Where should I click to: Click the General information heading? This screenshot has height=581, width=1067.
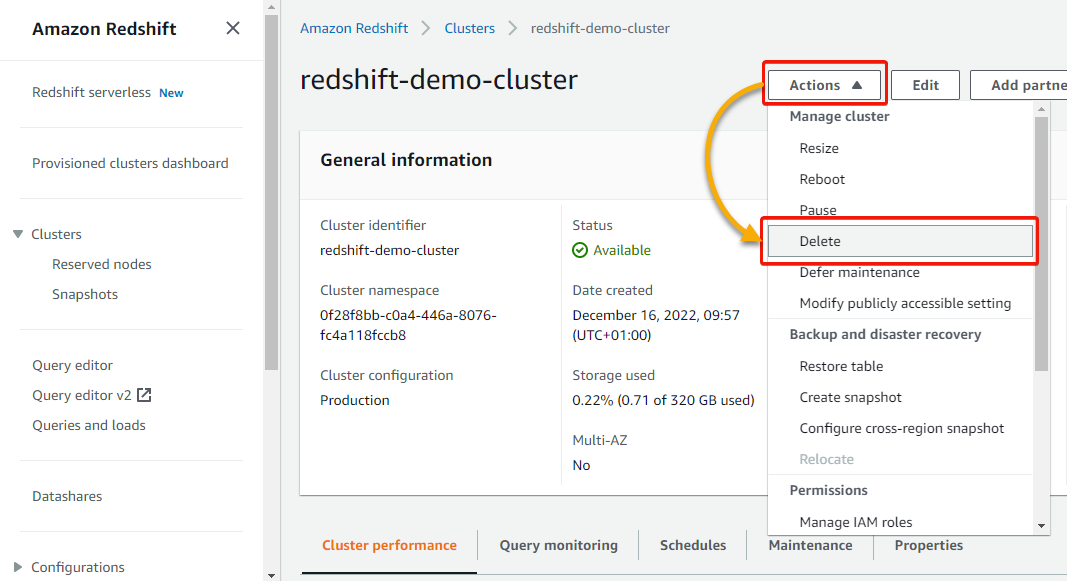click(x=406, y=160)
